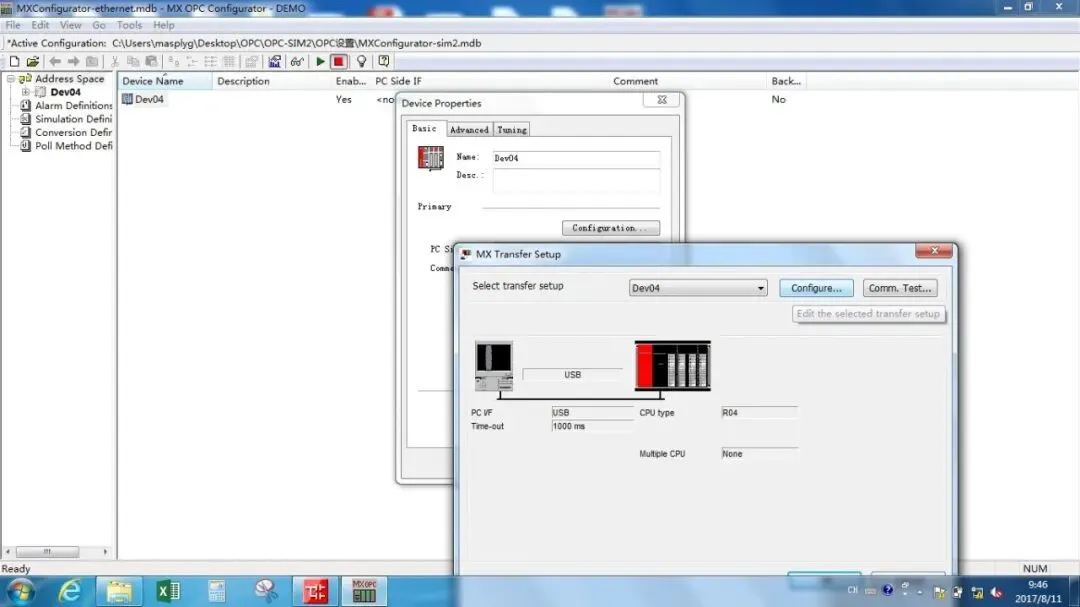
Task: Open the MX OPC taskbar icon
Action: point(364,591)
